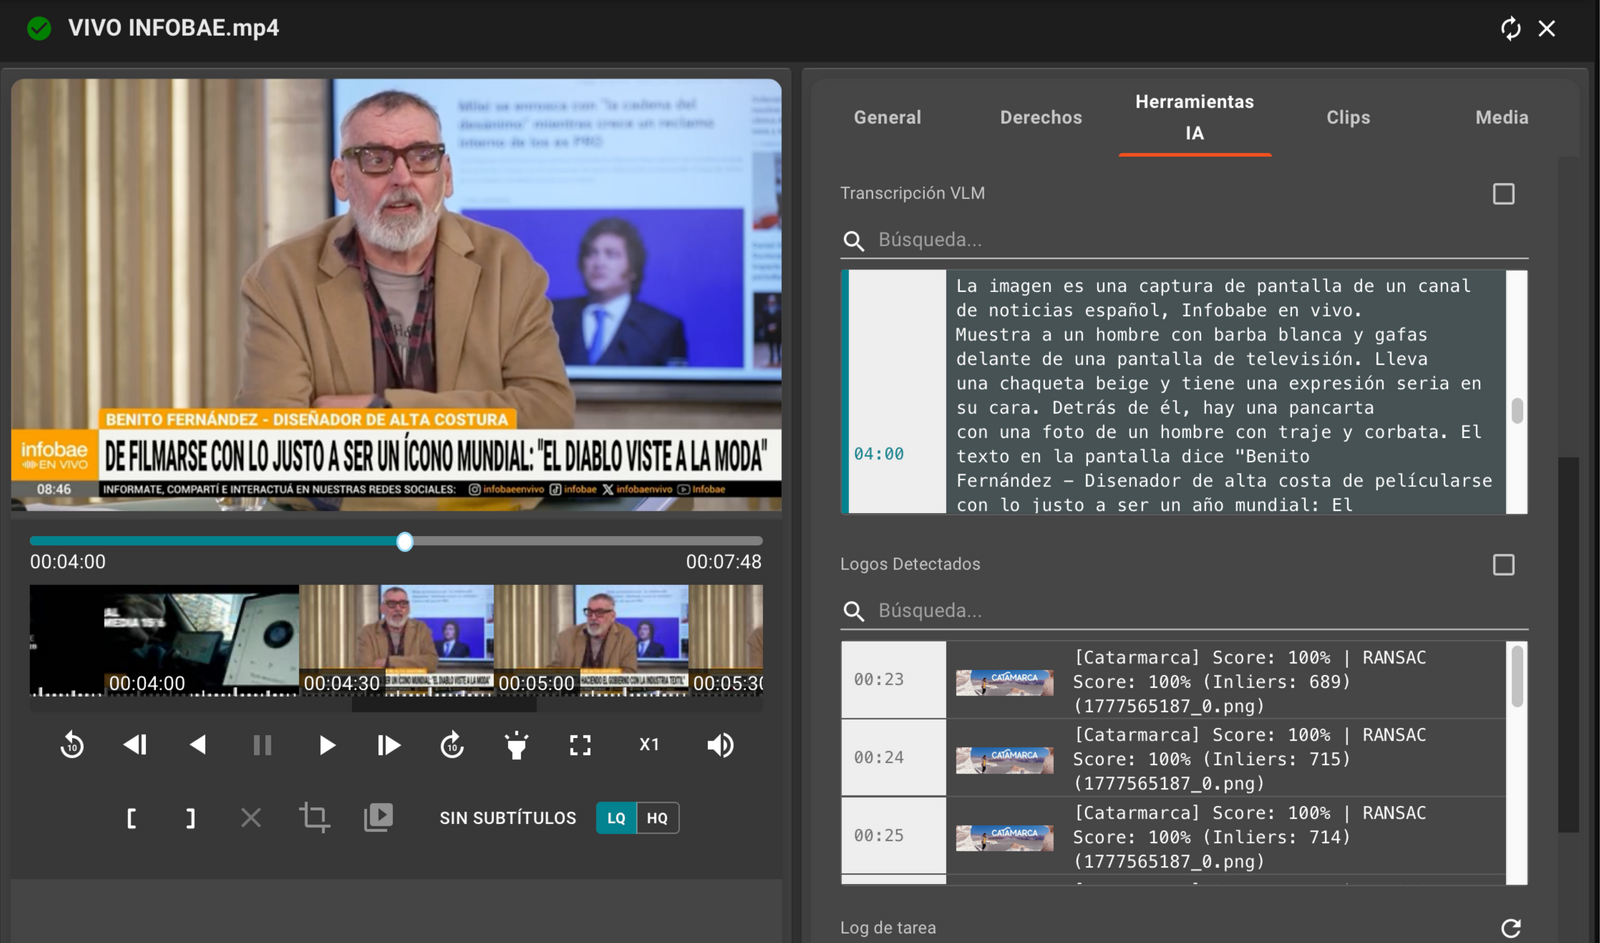Click Catamarca logo thumbnail in 00:23 row

tap(1004, 682)
